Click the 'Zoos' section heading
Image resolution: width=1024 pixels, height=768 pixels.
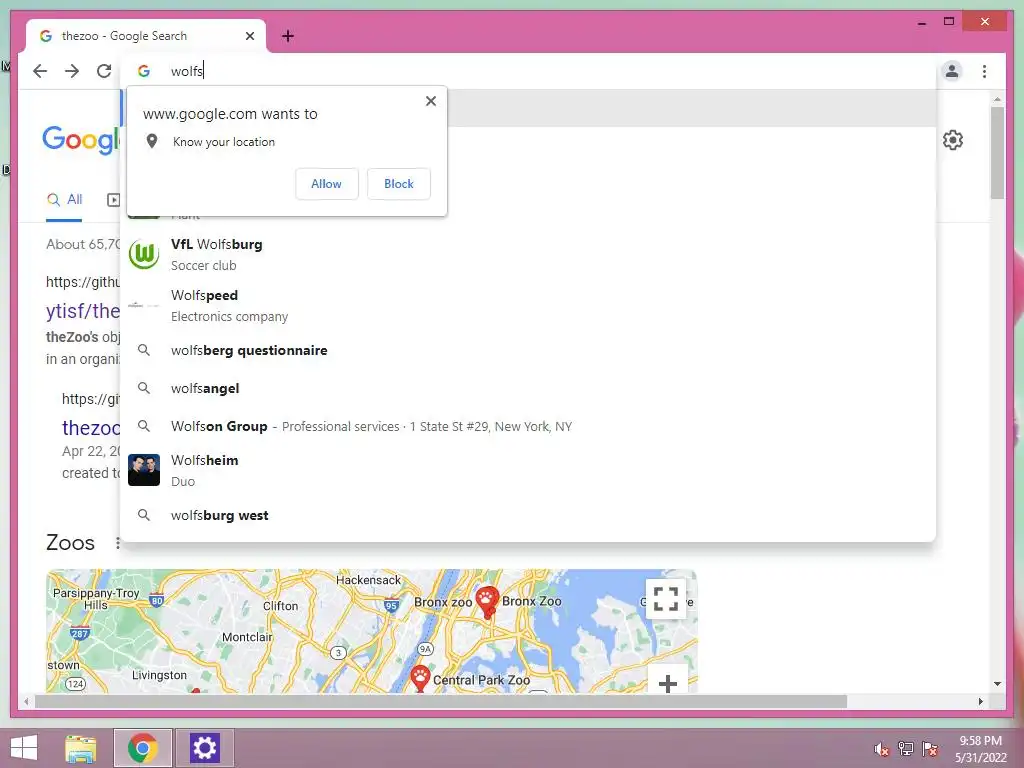pyautogui.click(x=71, y=543)
